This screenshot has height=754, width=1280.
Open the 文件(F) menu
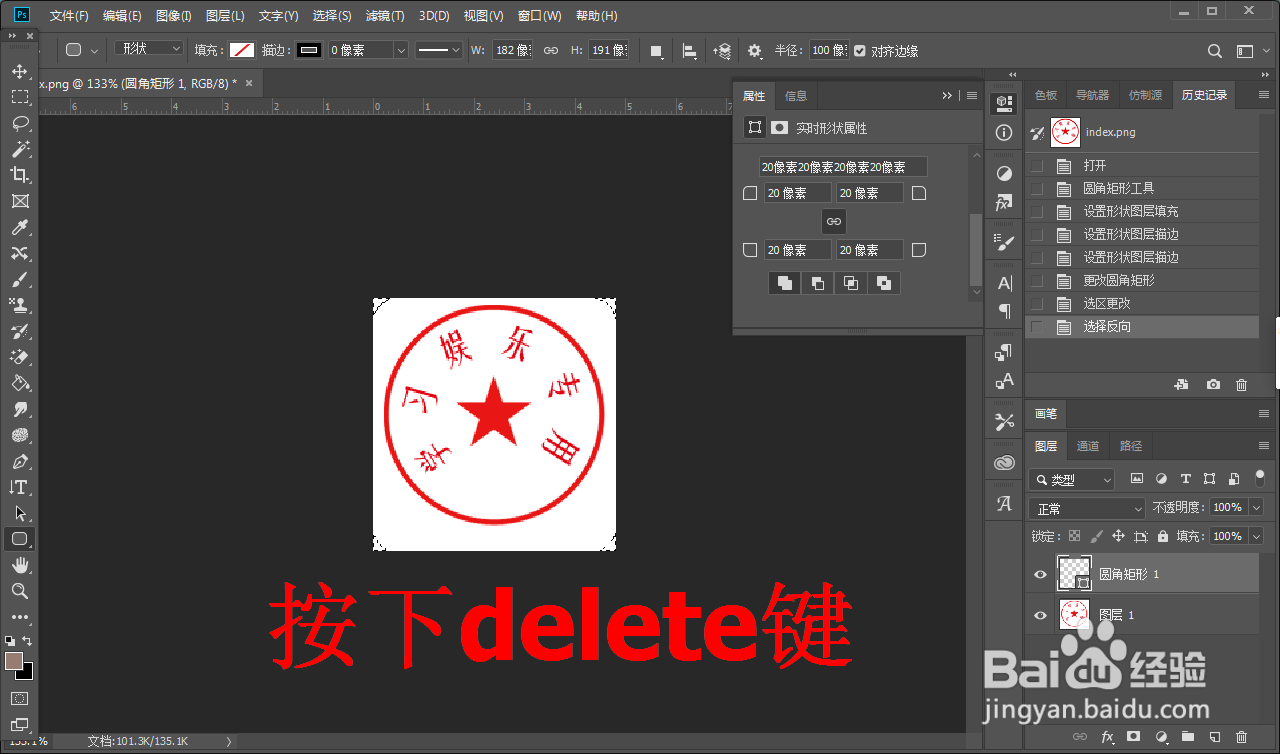[69, 16]
